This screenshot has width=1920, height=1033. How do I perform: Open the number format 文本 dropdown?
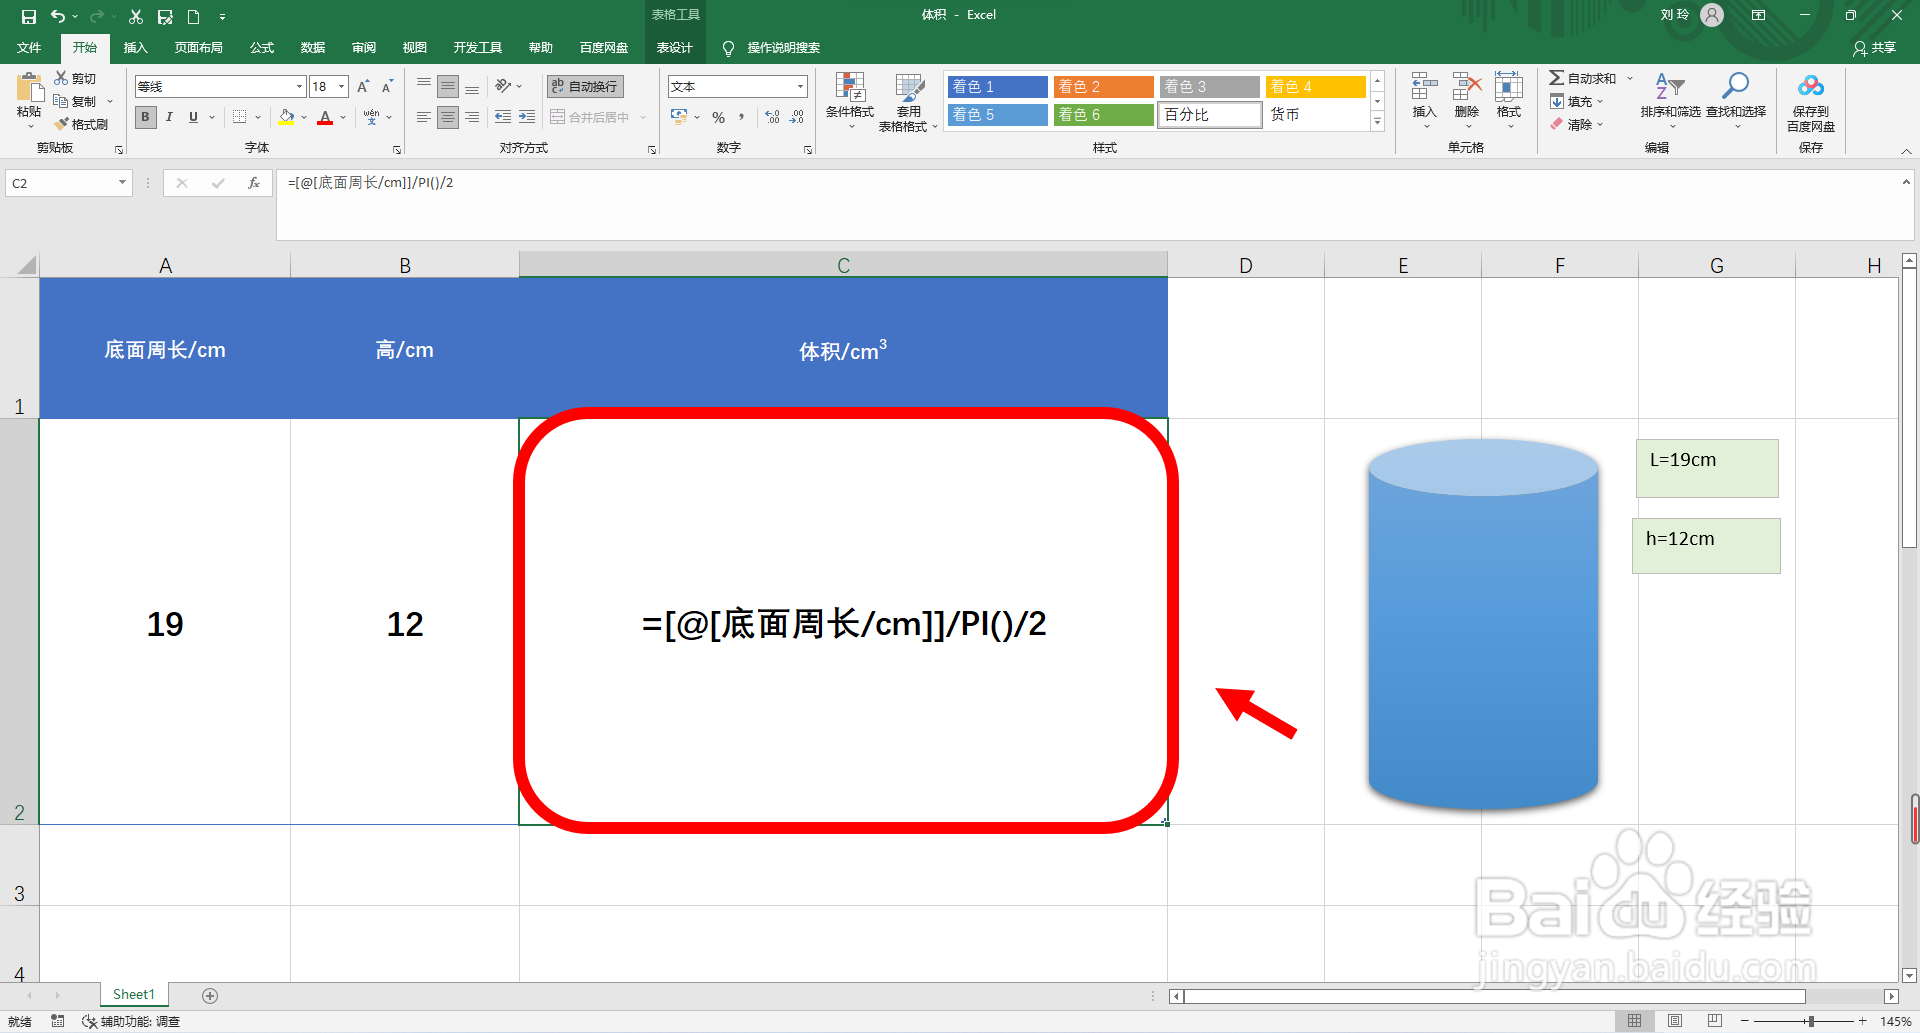pyautogui.click(x=800, y=87)
